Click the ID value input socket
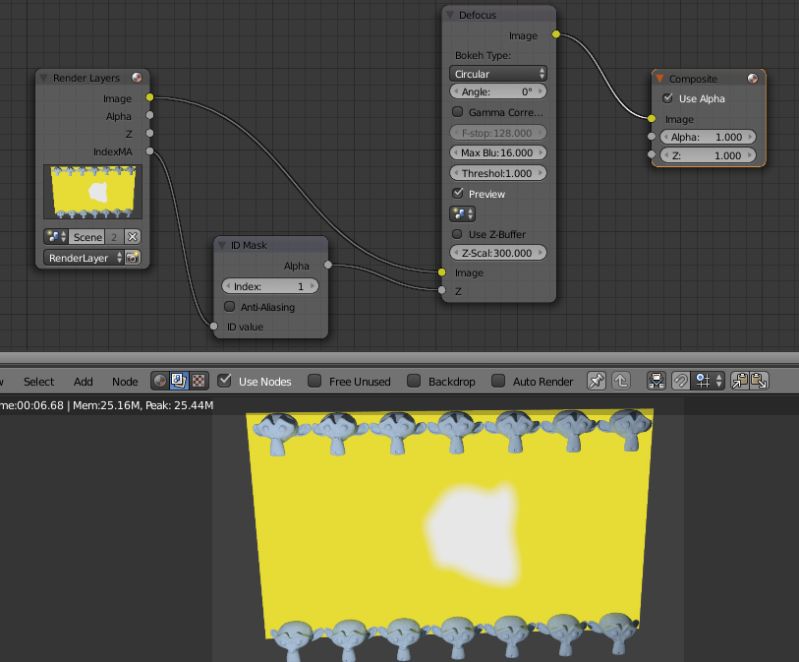The width and height of the screenshot is (799, 662). click(214, 326)
